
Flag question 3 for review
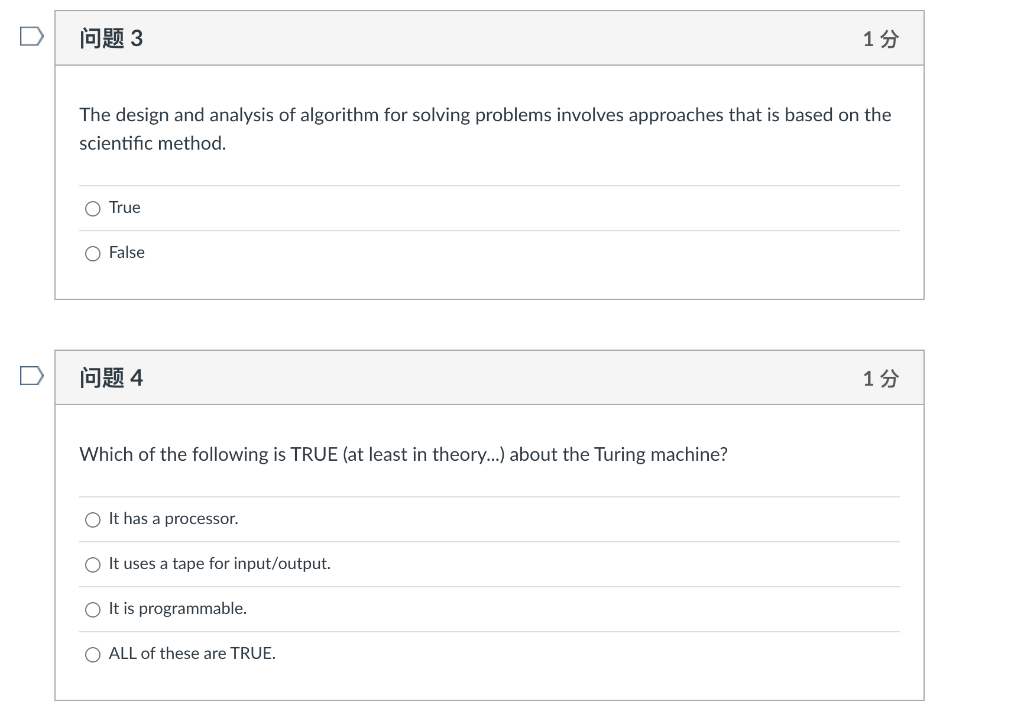click(31, 37)
